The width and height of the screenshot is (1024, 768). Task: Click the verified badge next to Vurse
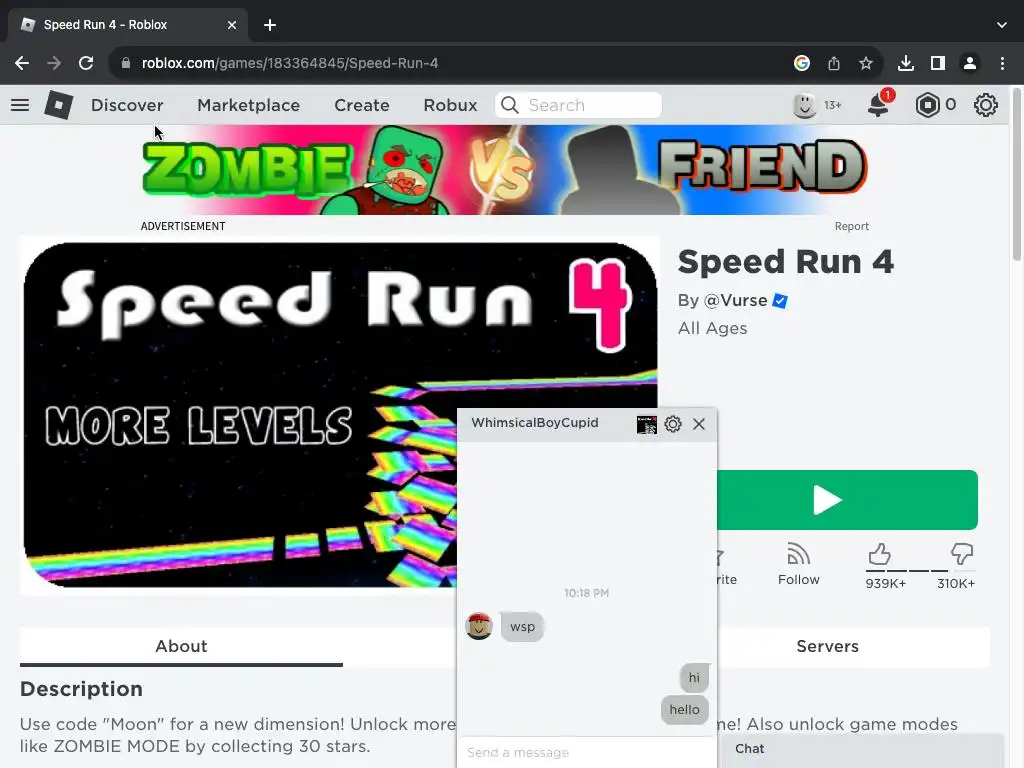[780, 300]
